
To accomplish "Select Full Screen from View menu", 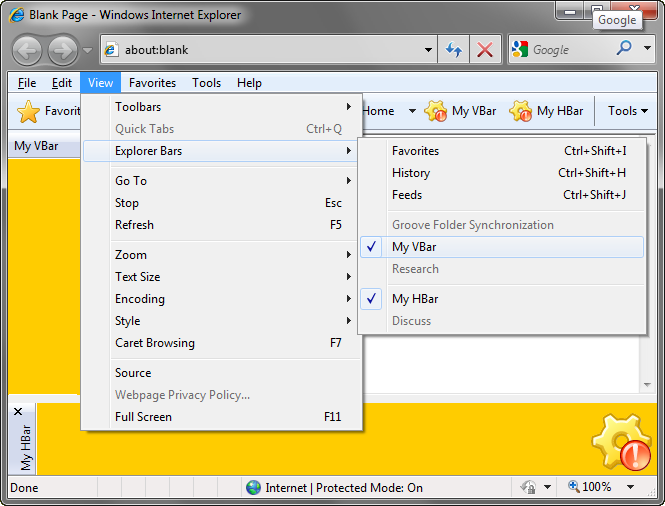I will [143, 417].
